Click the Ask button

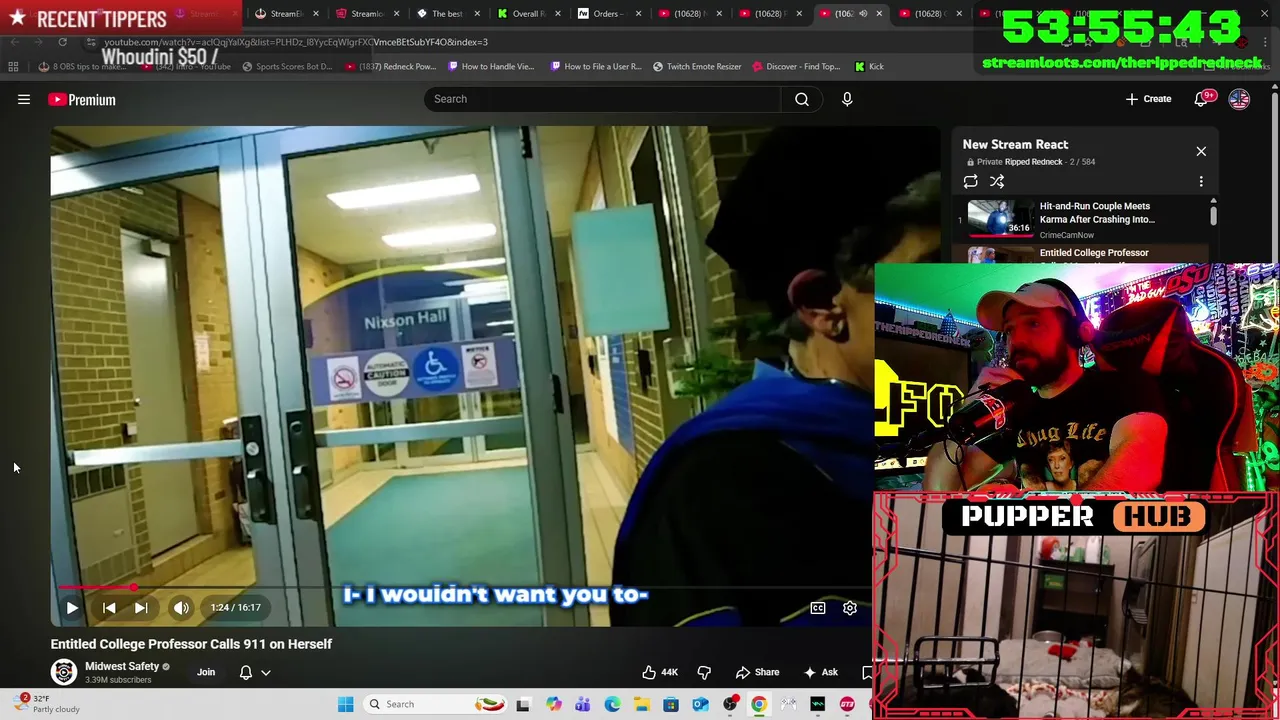pyautogui.click(x=821, y=672)
